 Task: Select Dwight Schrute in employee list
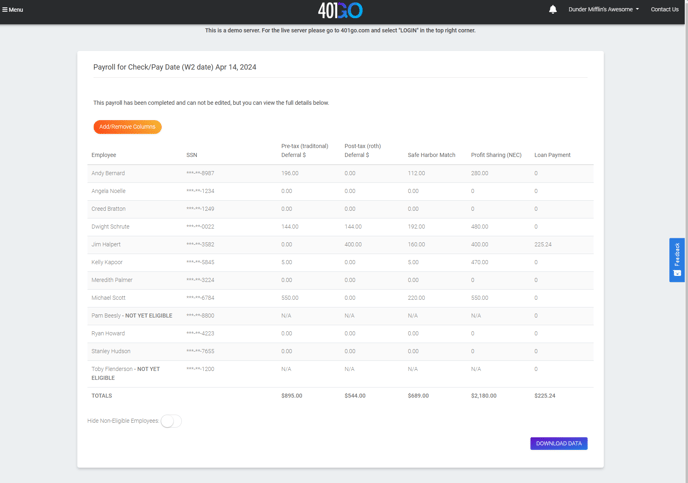coord(110,227)
